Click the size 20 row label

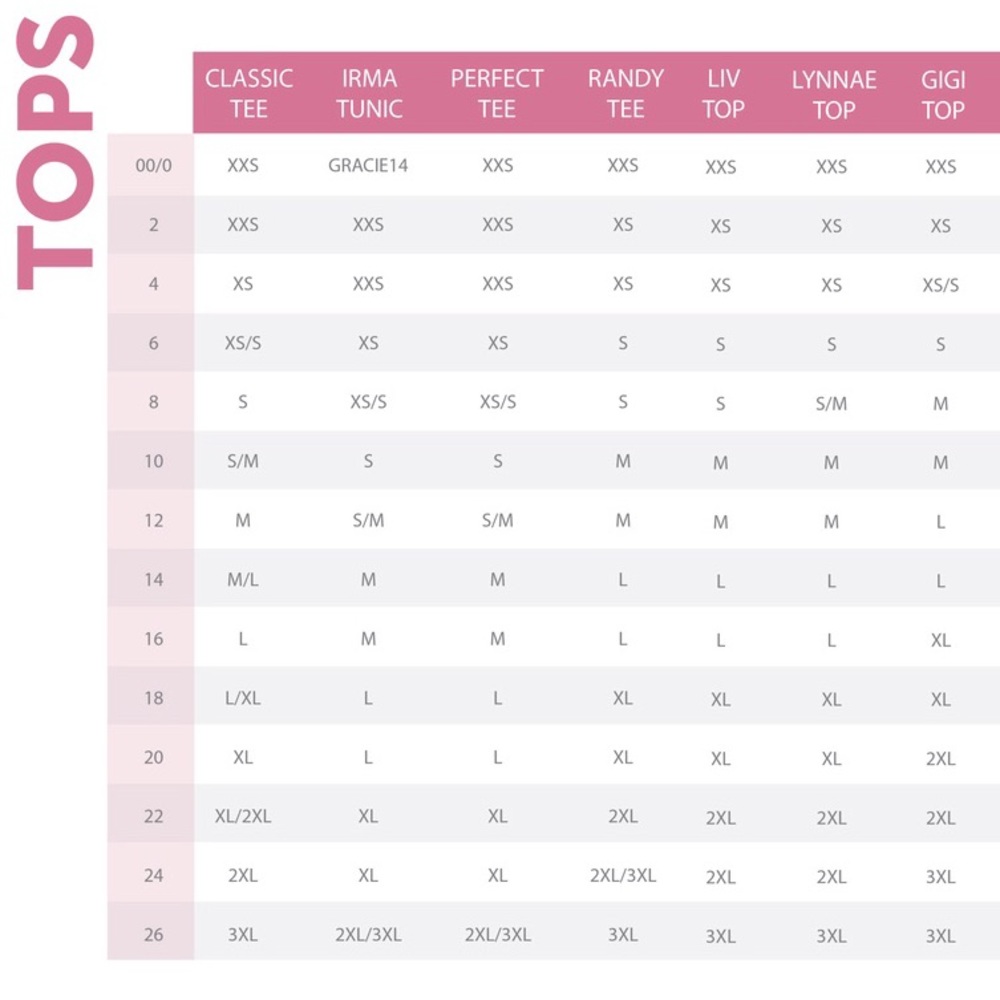point(154,757)
